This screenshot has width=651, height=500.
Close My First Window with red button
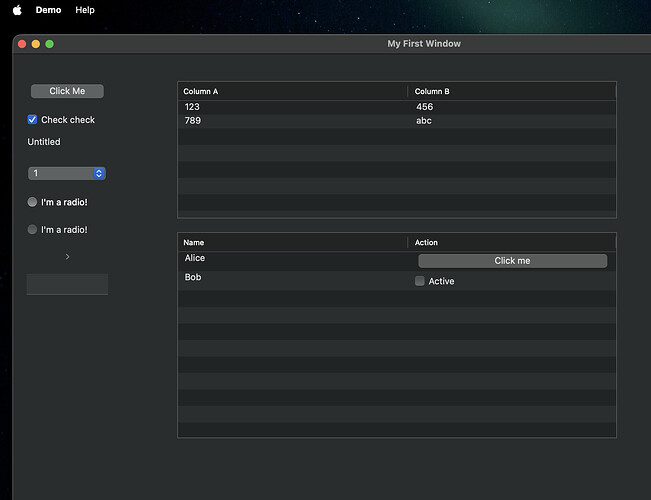[x=22, y=44]
